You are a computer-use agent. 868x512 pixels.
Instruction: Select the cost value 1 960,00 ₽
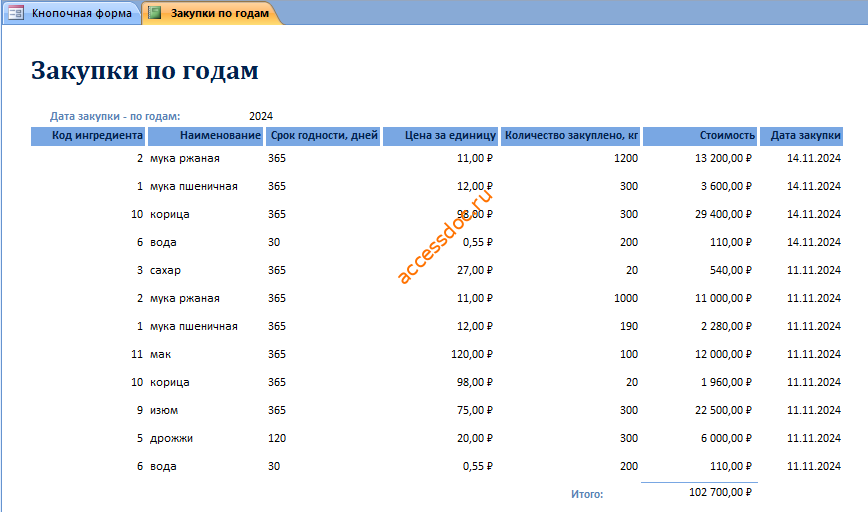coord(726,382)
